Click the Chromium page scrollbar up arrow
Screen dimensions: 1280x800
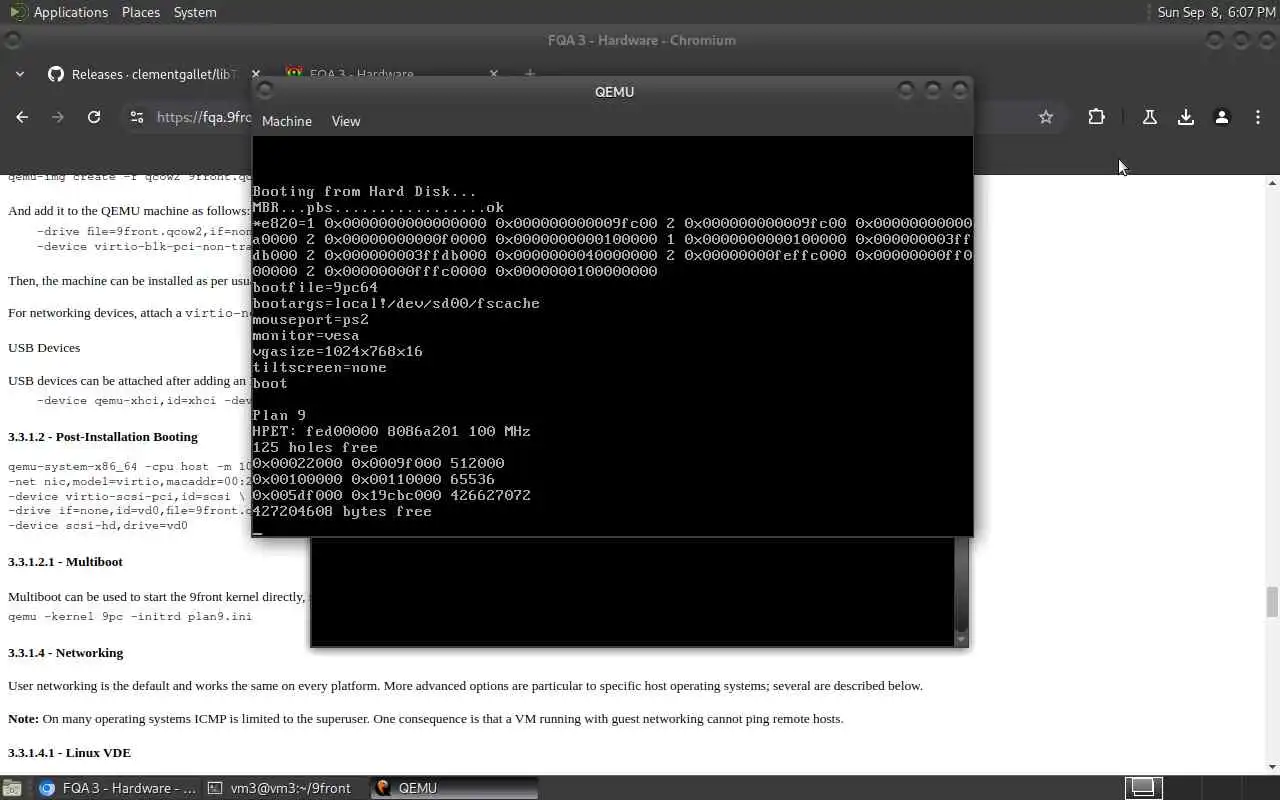pyautogui.click(x=1273, y=183)
